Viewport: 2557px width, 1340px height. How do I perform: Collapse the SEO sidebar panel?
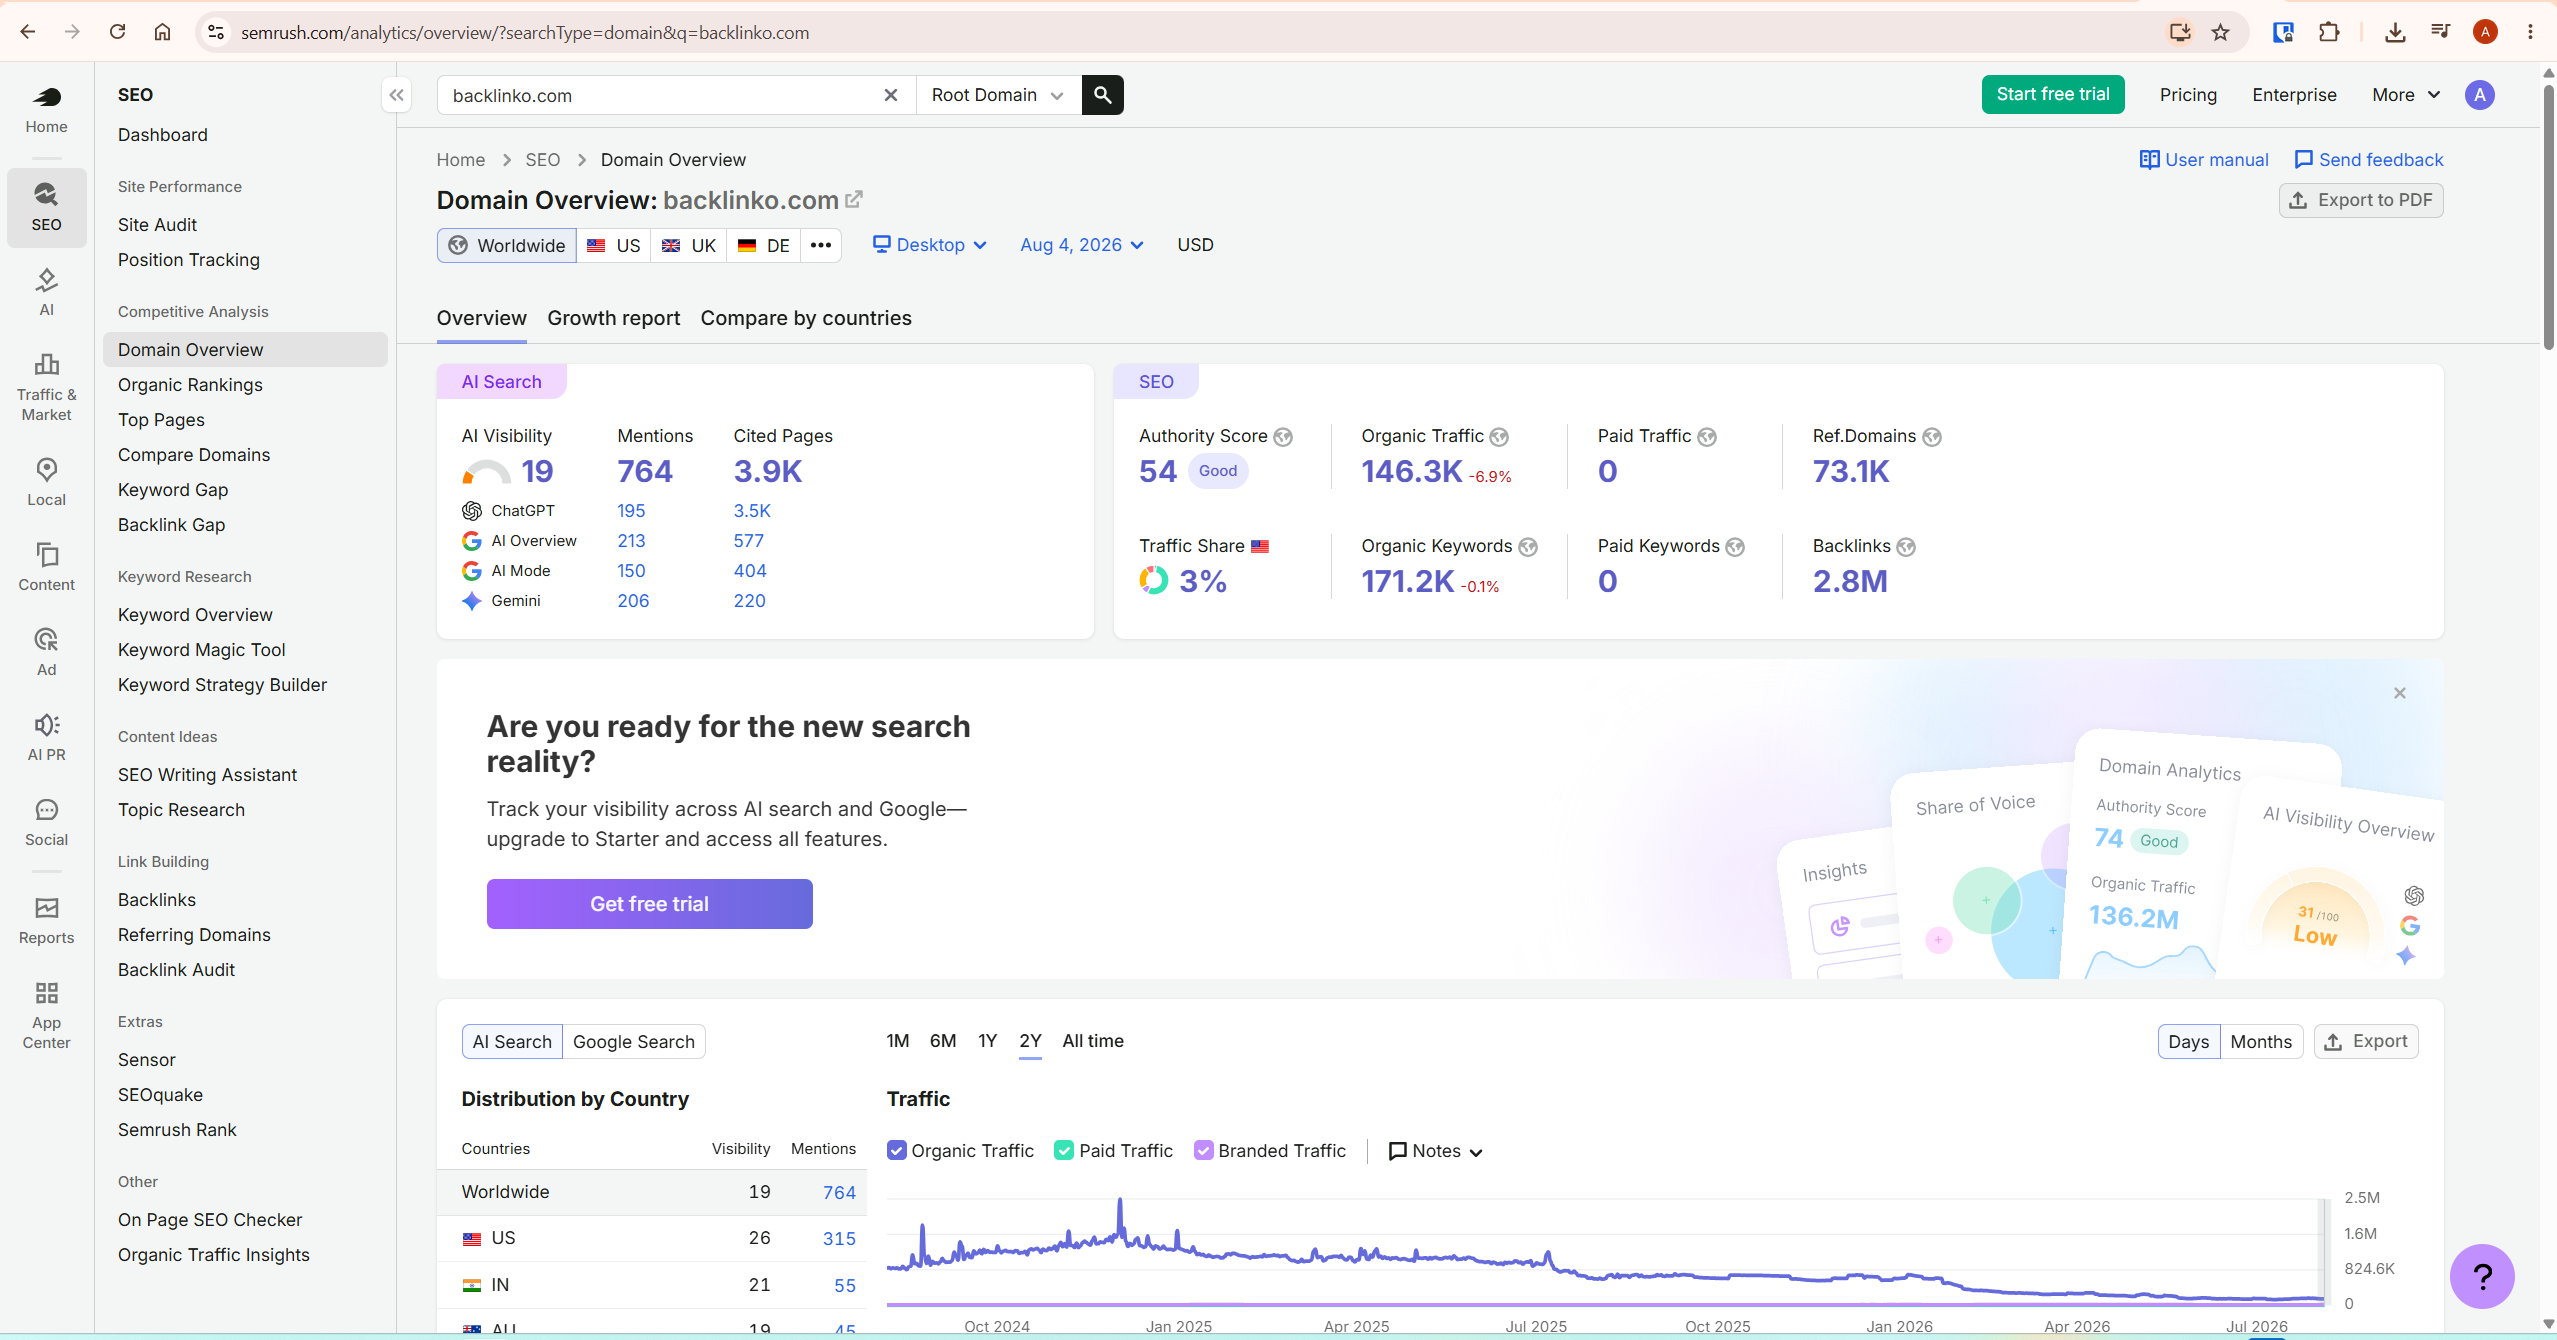tap(397, 95)
